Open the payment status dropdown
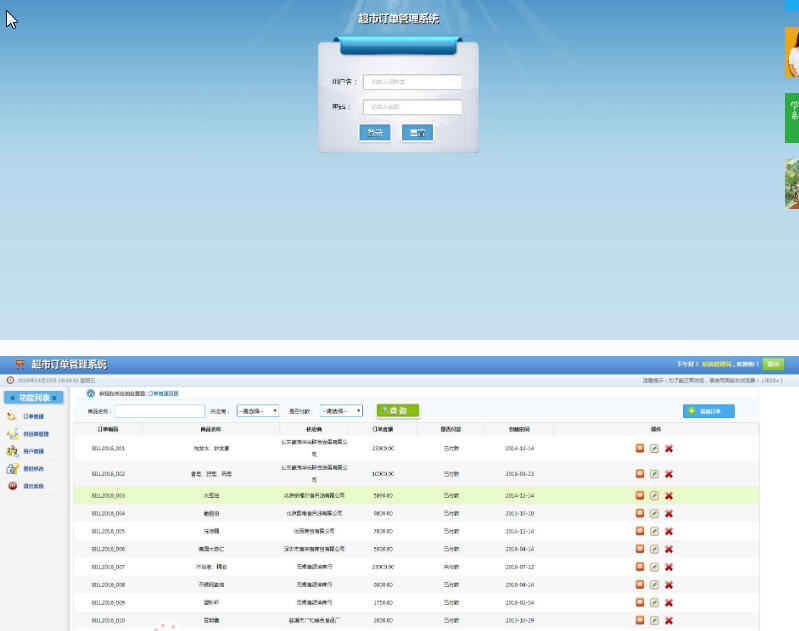The image size is (799, 631). [341, 411]
